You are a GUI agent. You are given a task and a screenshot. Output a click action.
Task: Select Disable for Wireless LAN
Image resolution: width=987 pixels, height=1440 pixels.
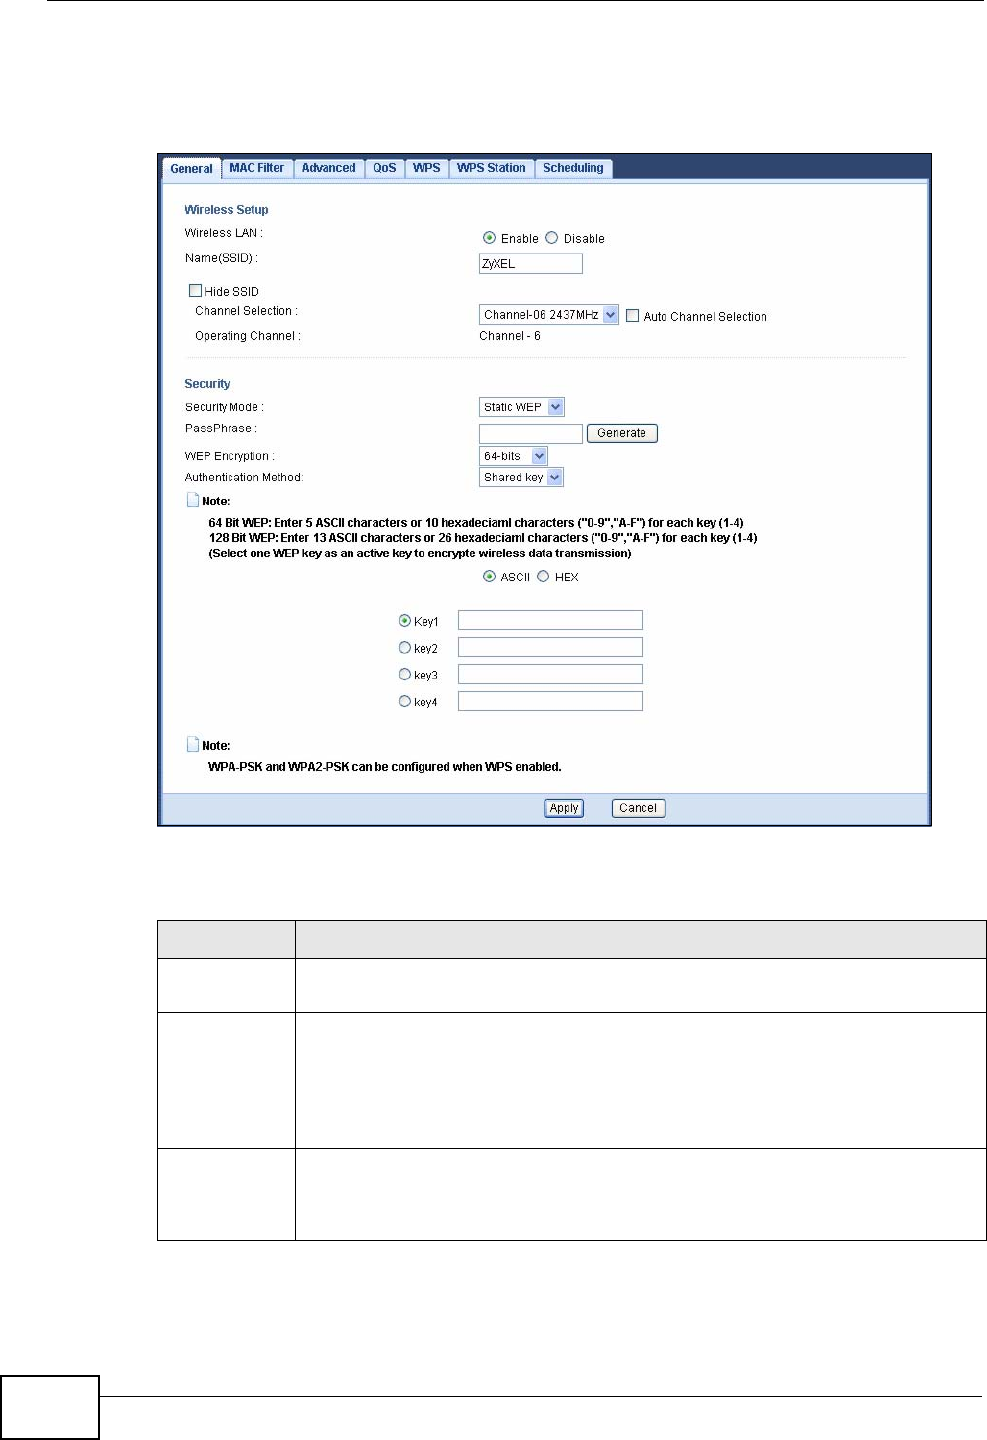[x=551, y=238]
